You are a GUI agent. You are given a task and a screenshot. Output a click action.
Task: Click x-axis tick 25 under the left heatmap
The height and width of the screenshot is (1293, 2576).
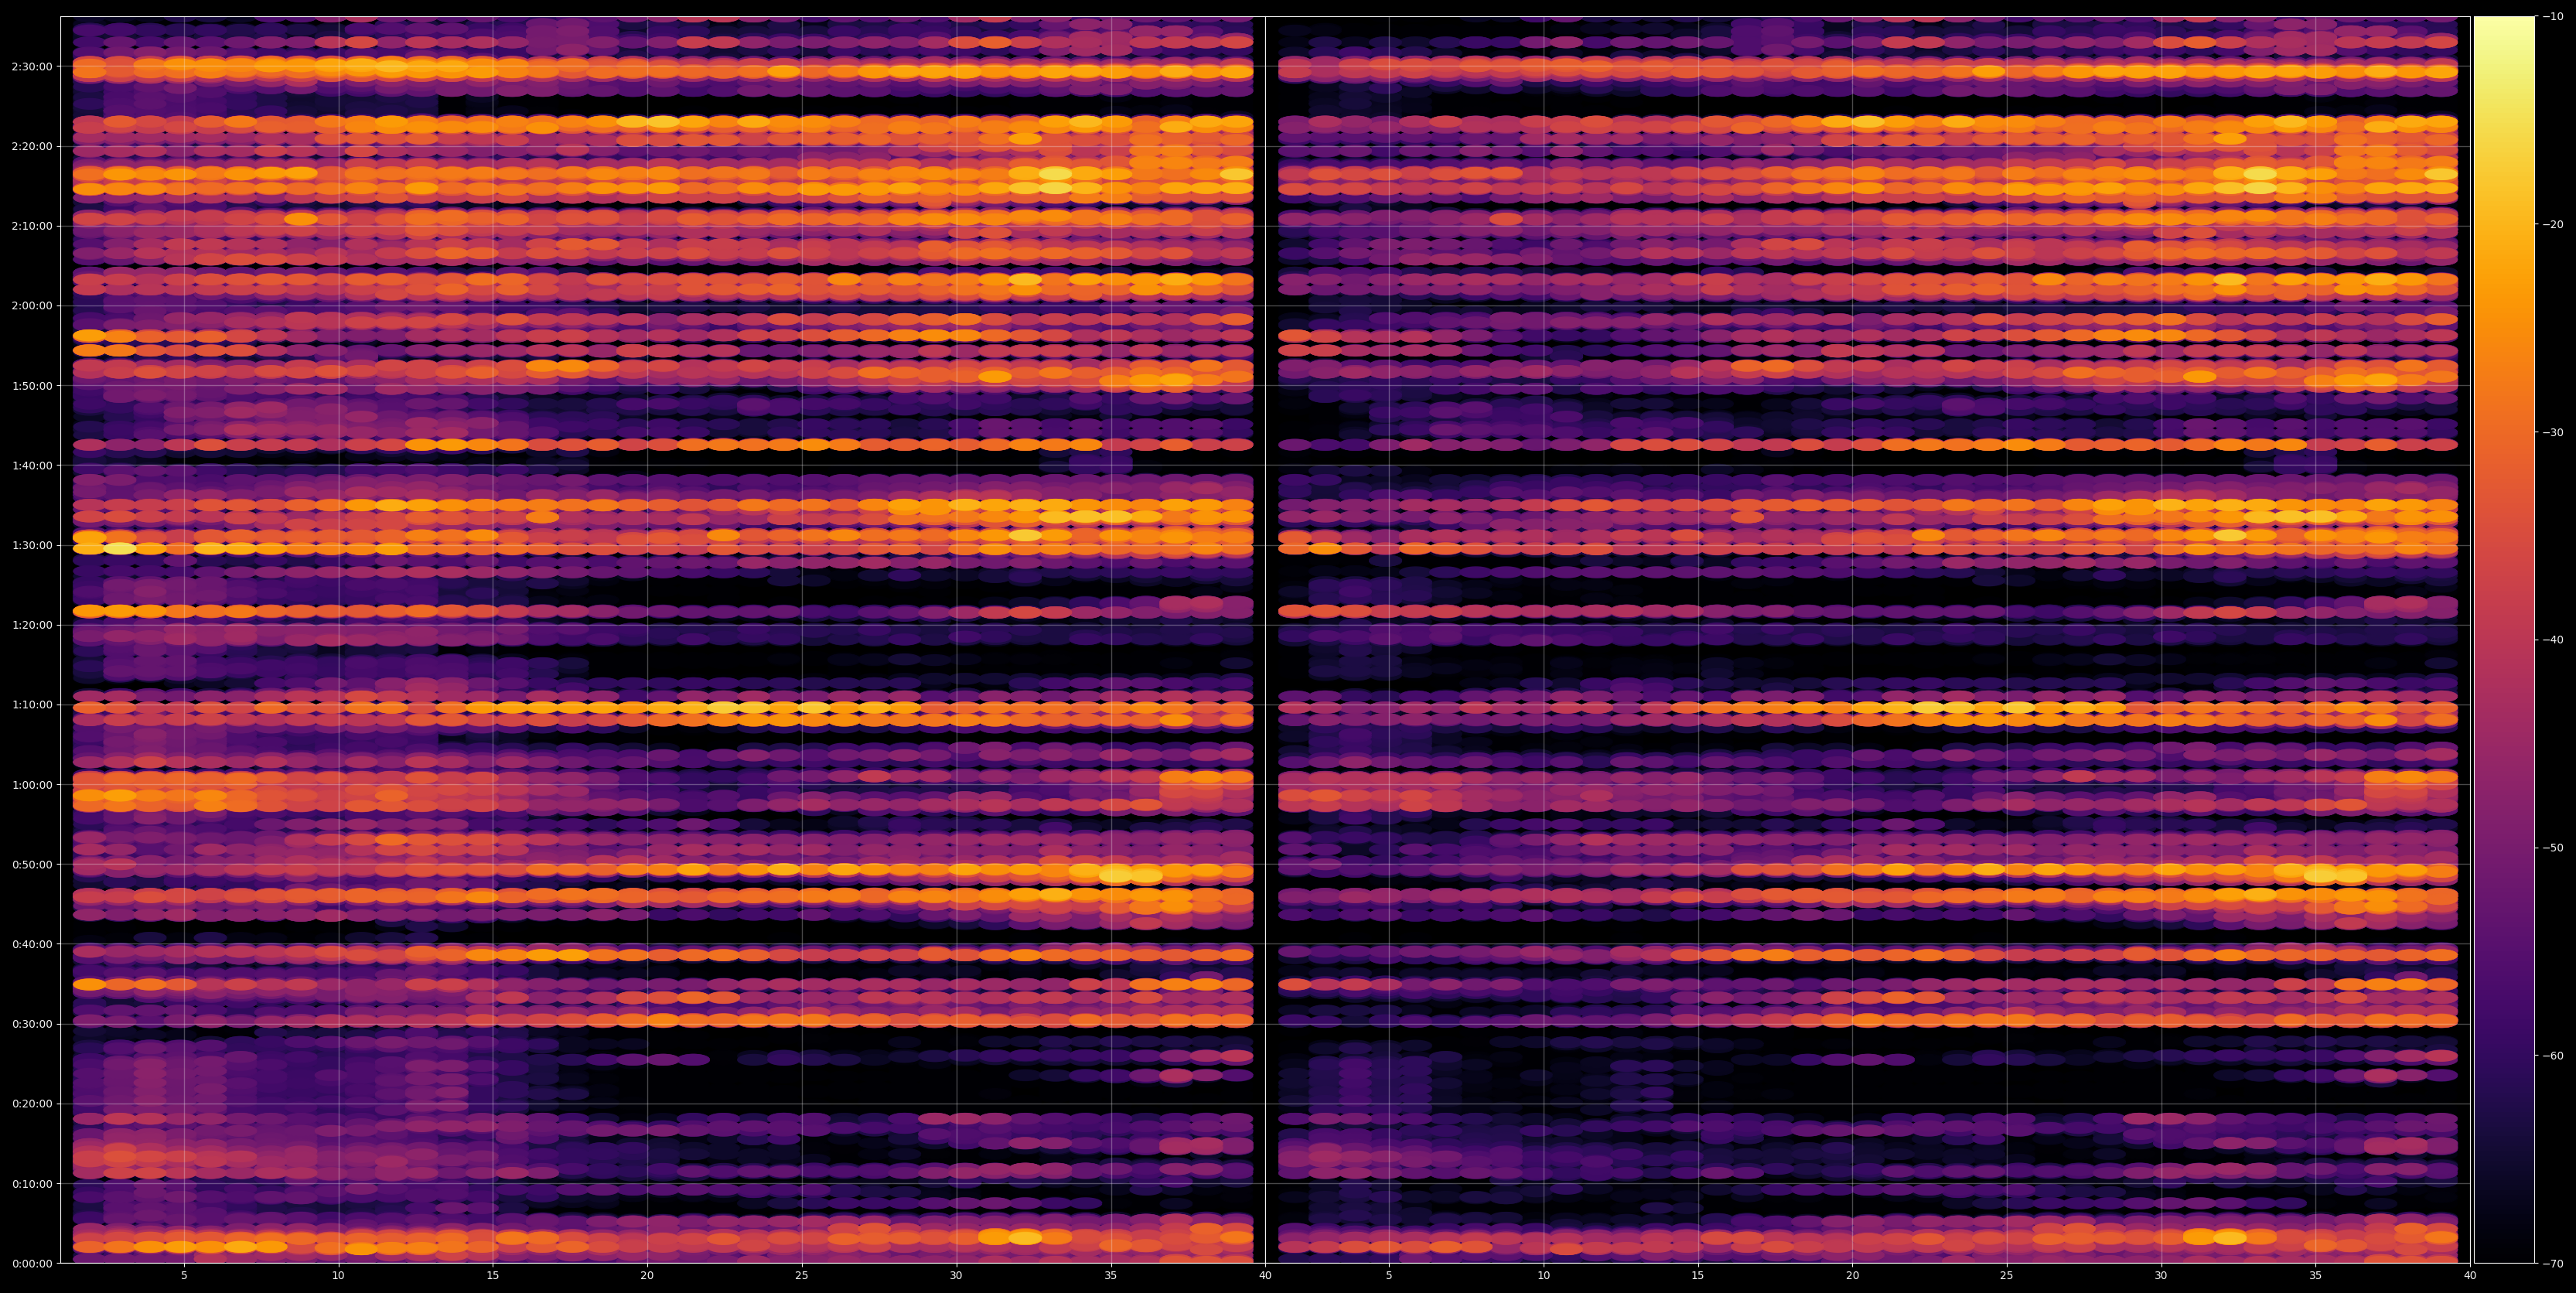pos(802,1276)
